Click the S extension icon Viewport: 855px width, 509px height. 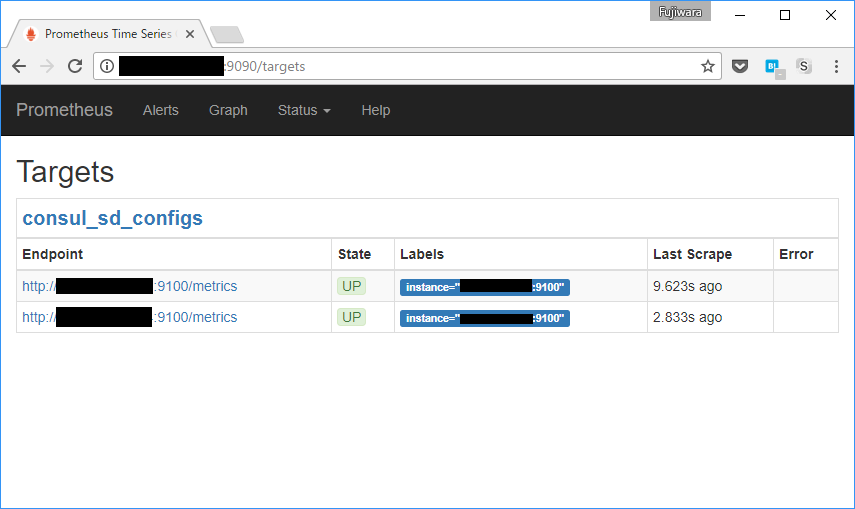[804, 67]
